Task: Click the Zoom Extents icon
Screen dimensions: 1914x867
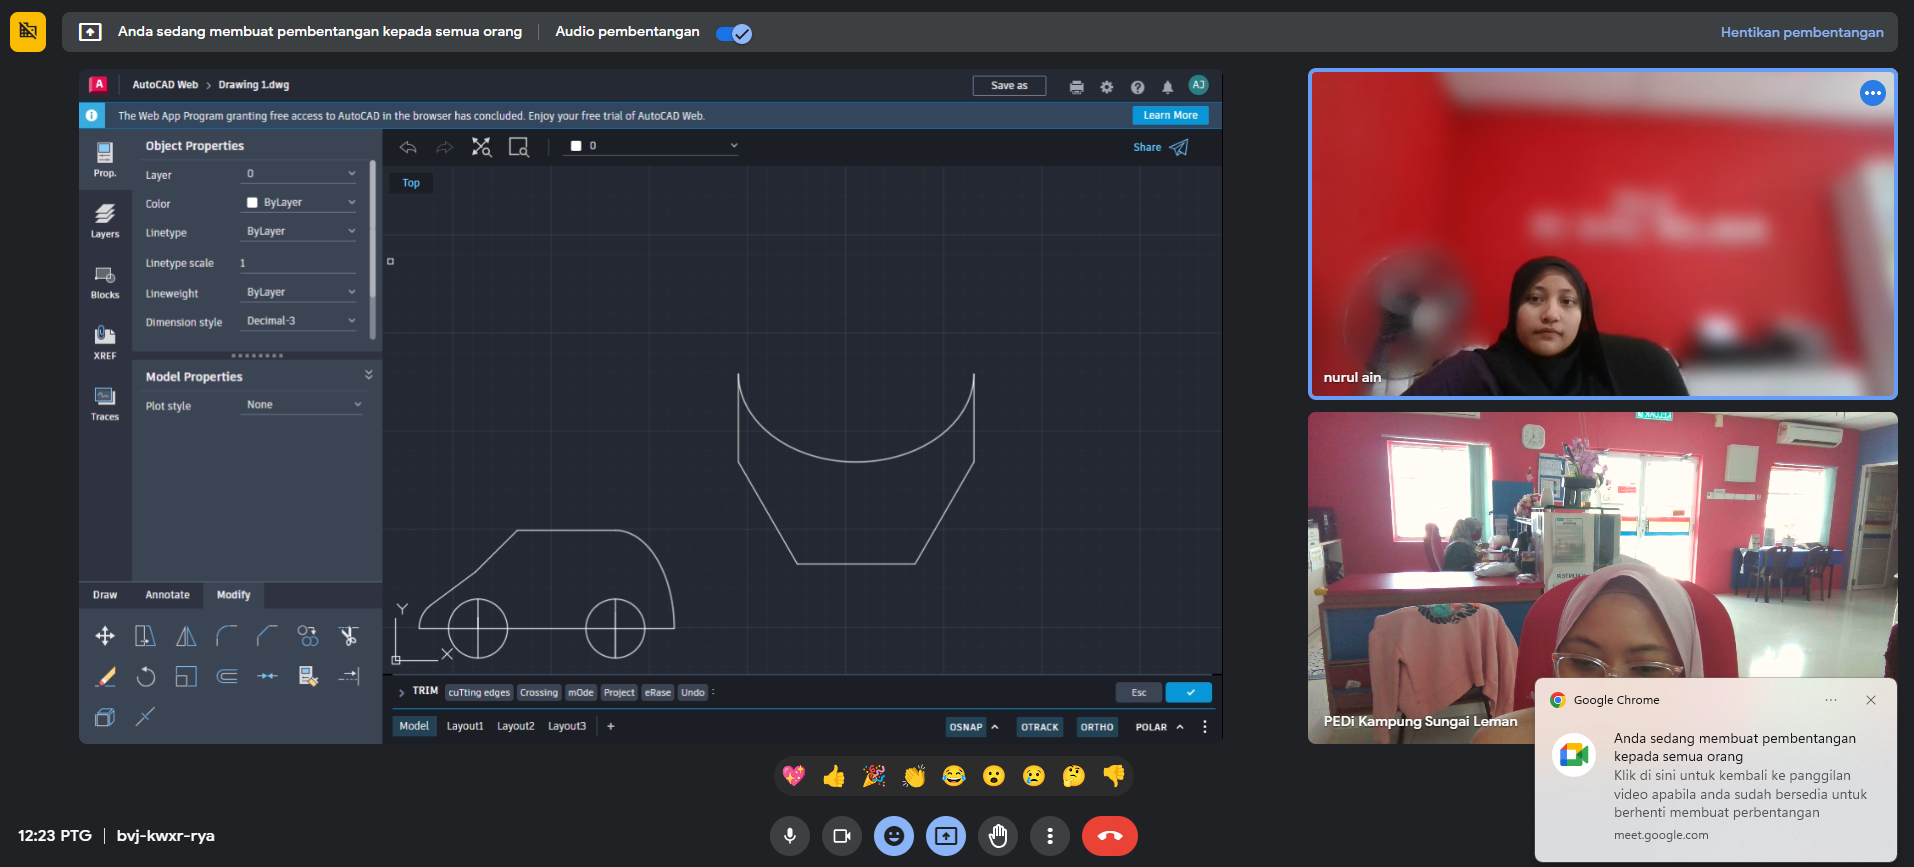Action: 482,147
